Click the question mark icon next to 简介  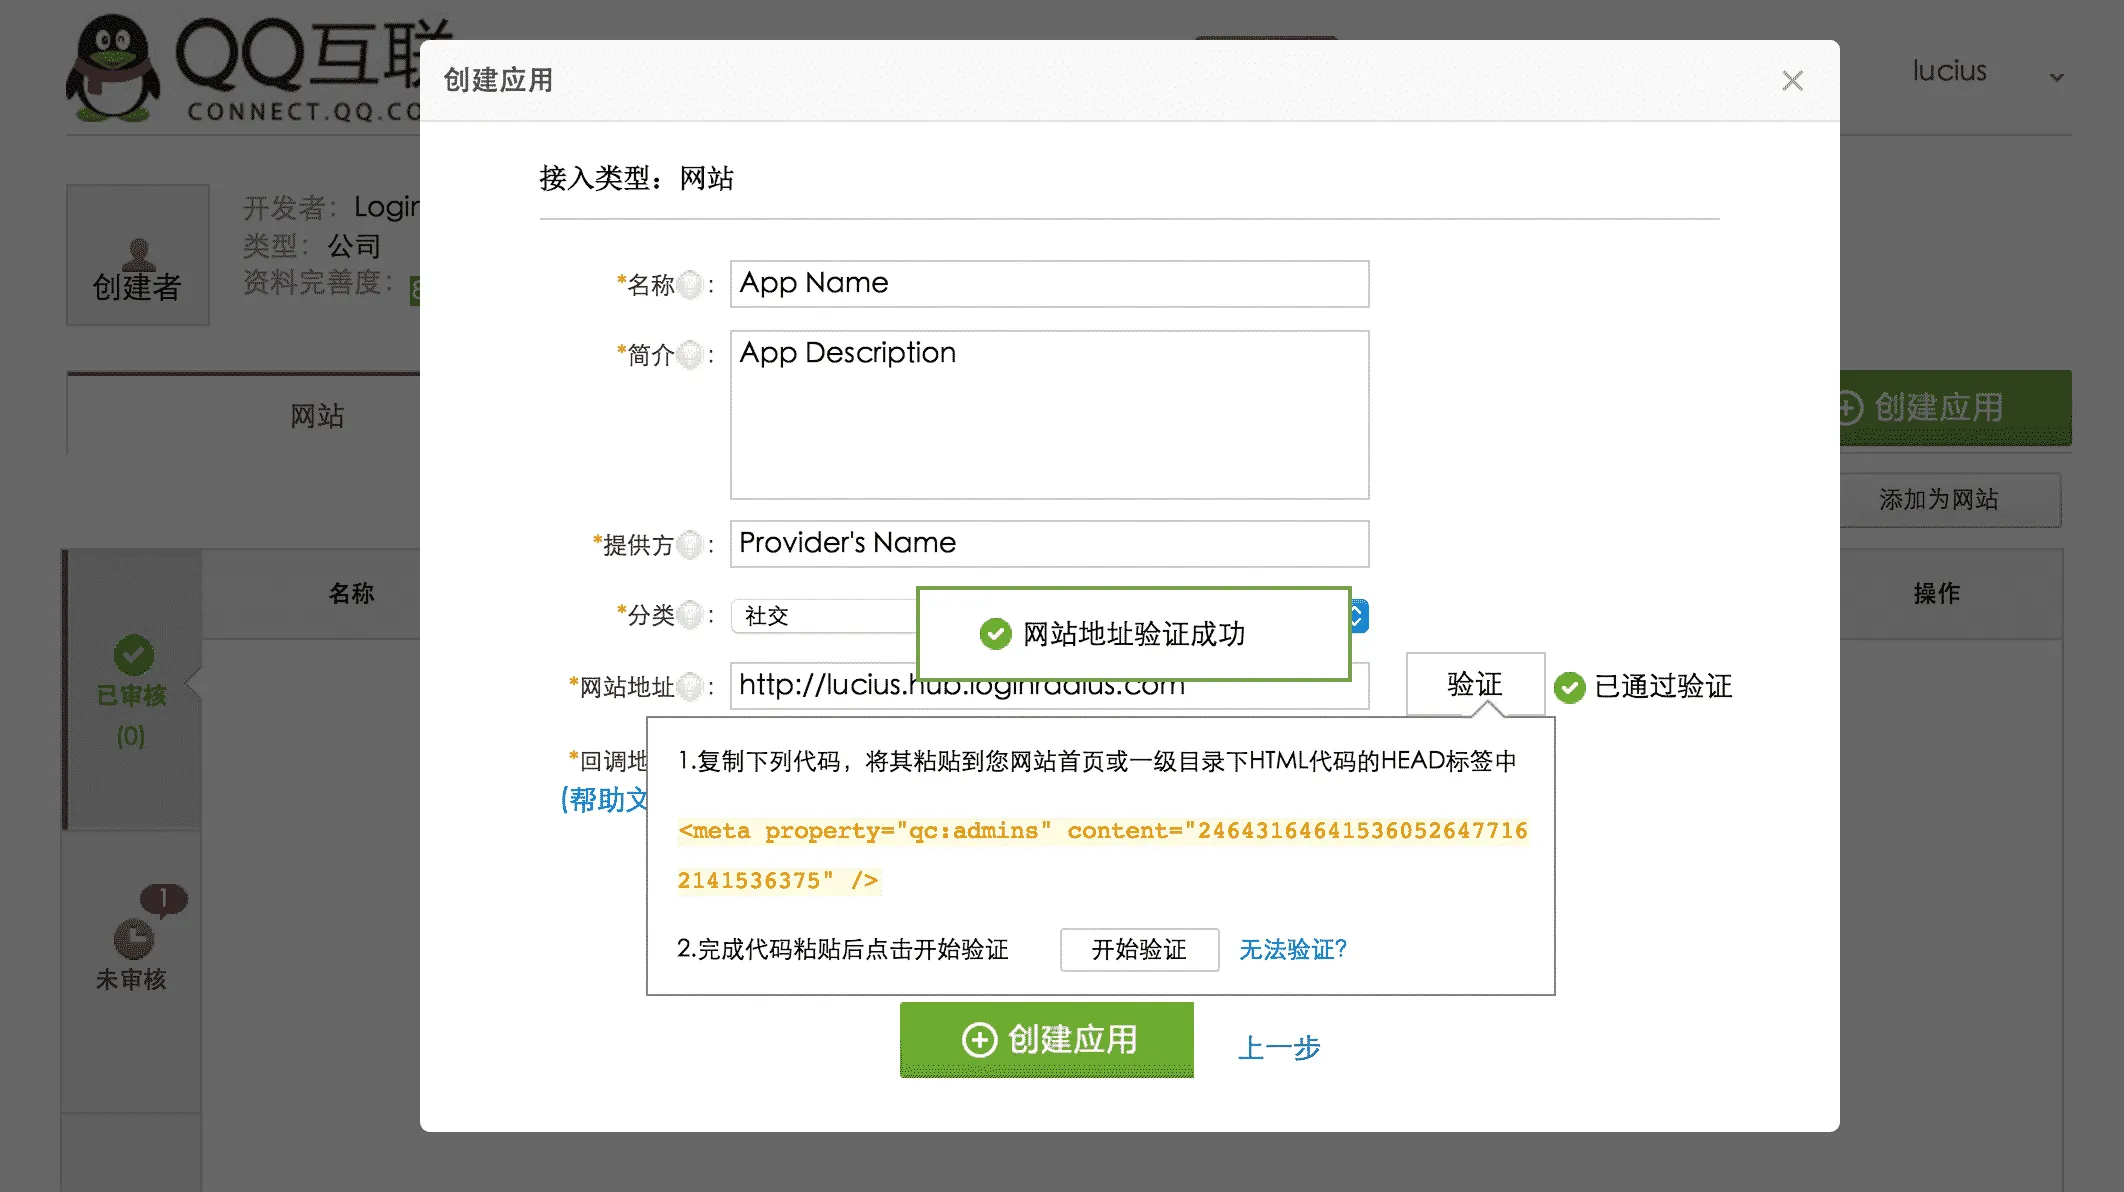(x=688, y=354)
